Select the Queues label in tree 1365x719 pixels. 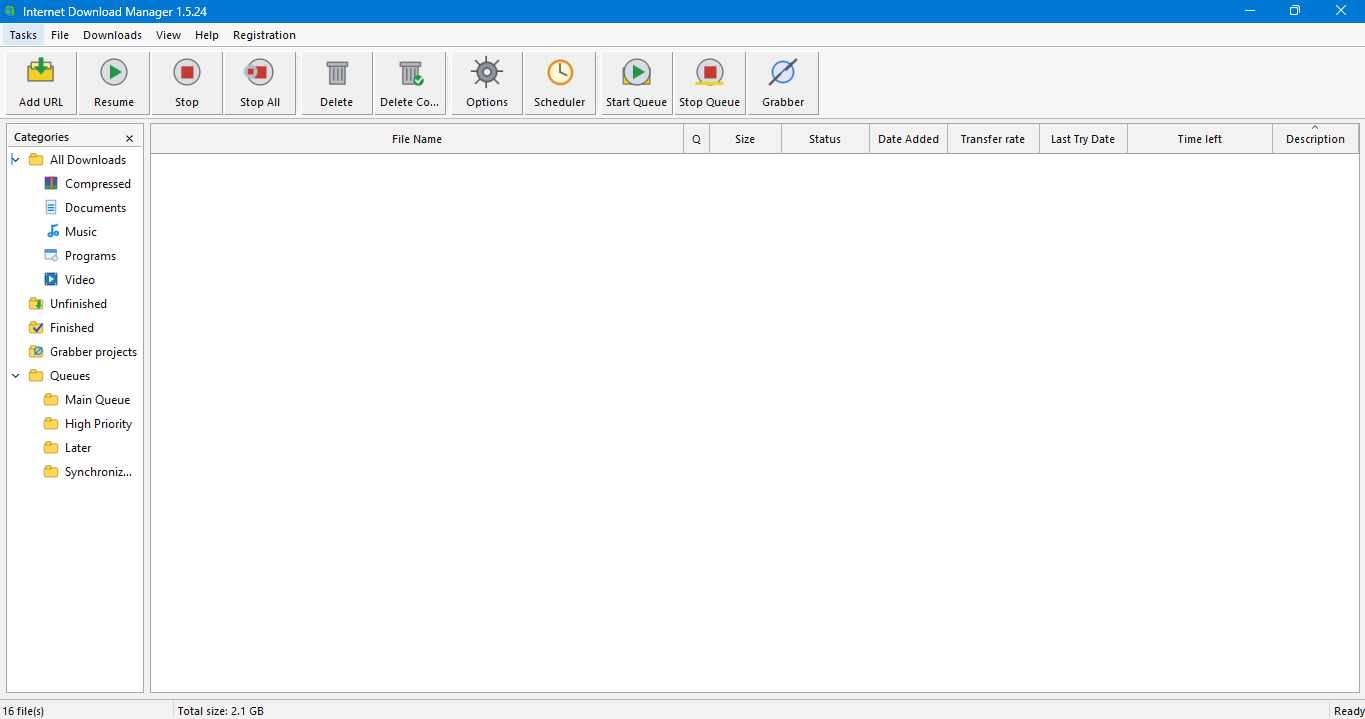pos(70,376)
